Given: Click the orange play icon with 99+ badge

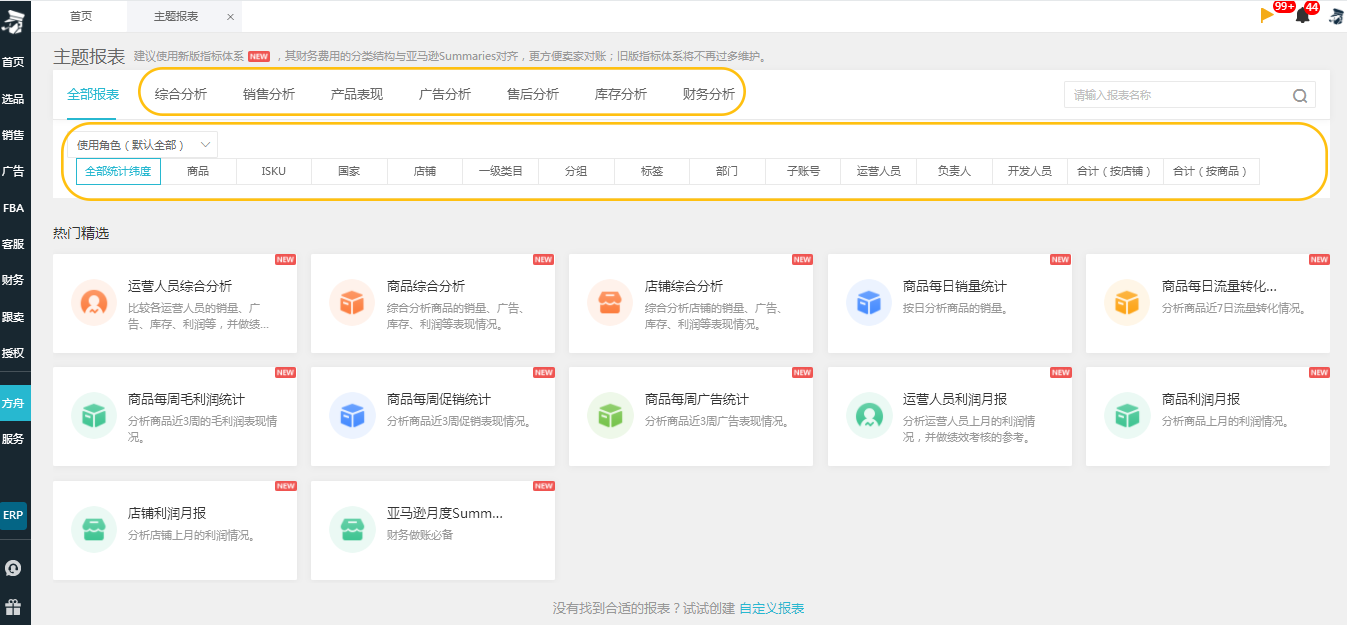Looking at the screenshot, I should [1268, 15].
